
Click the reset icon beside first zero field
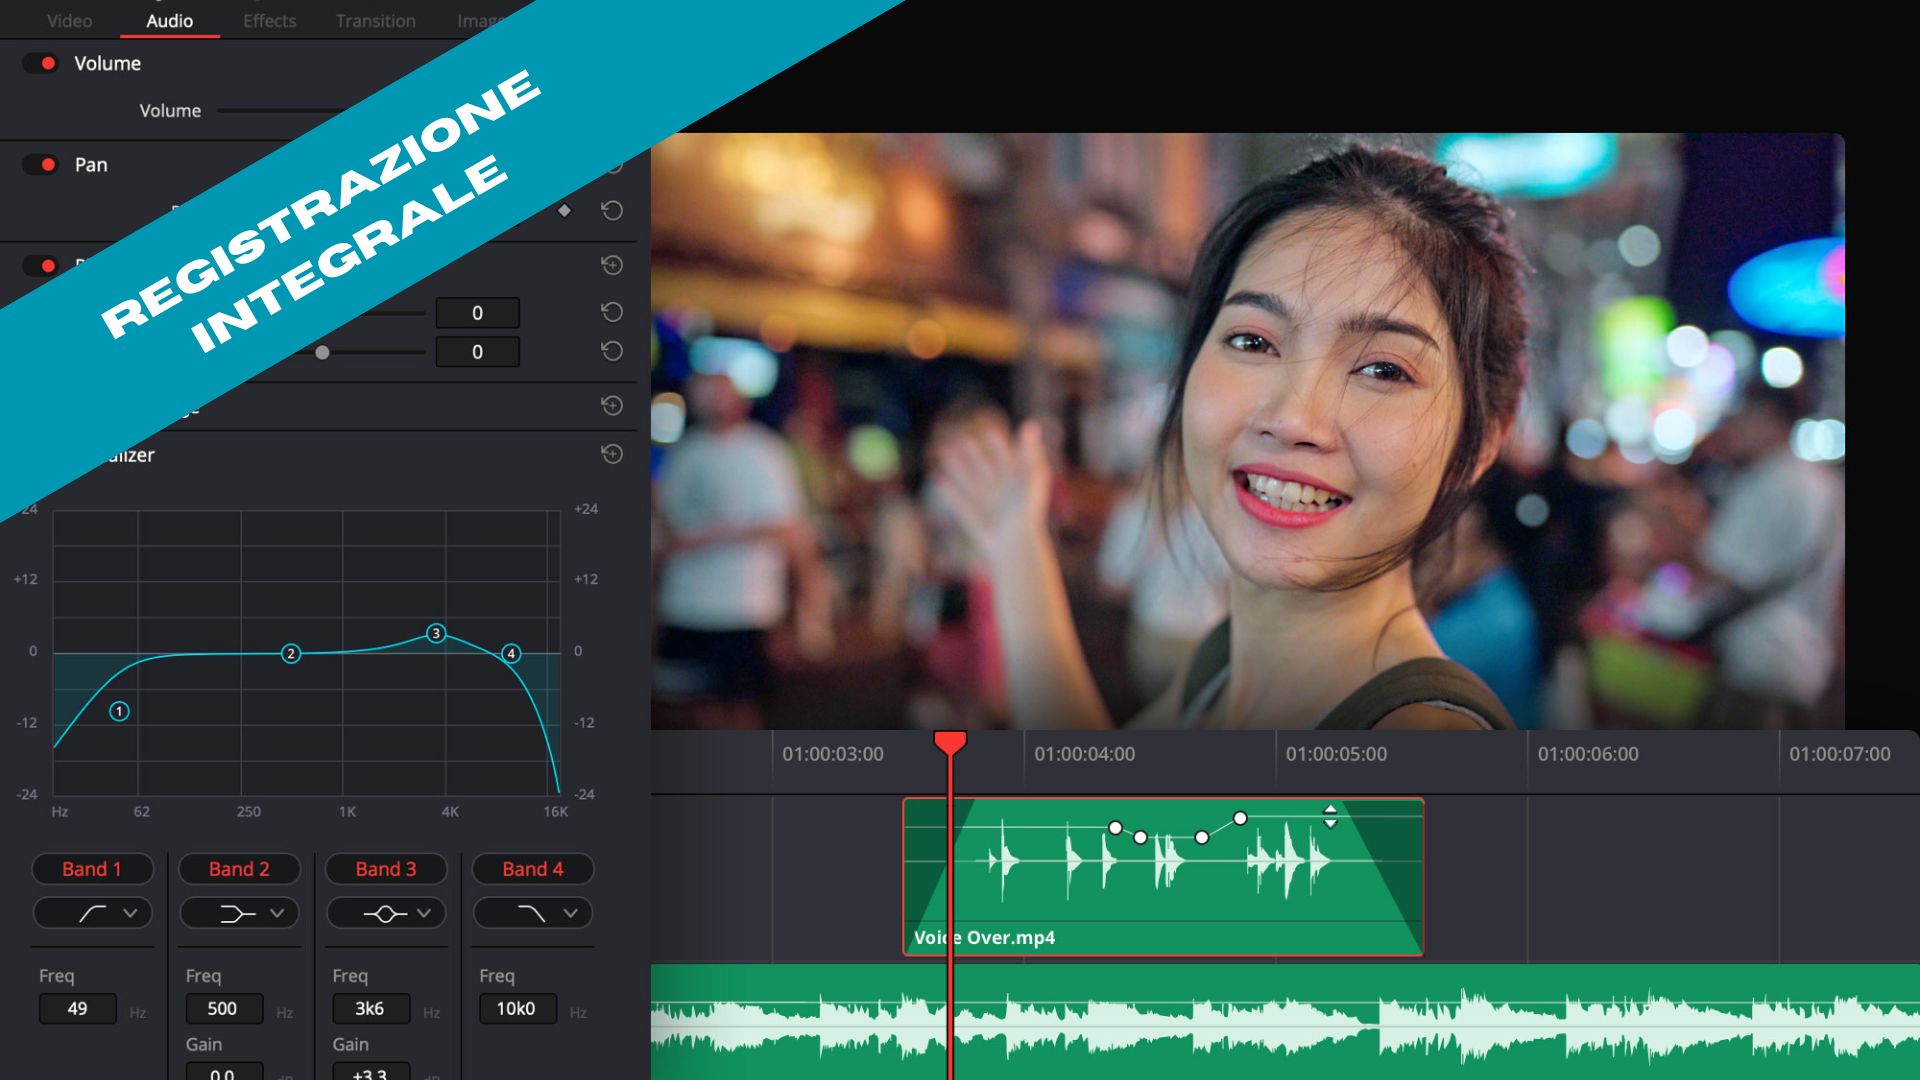click(x=612, y=312)
